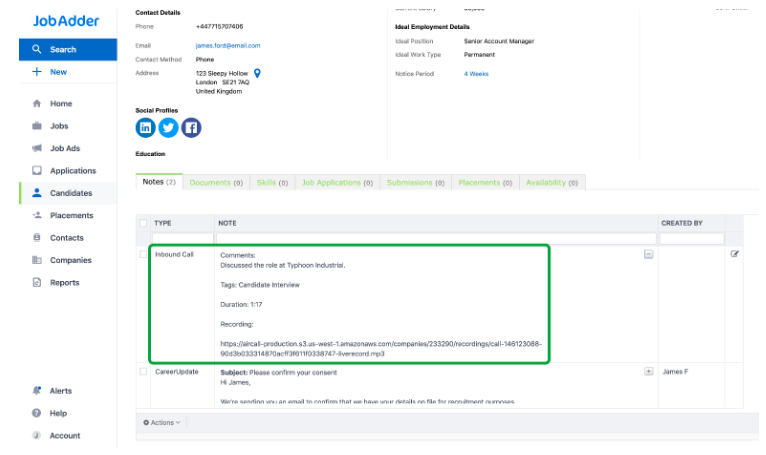Click the Candidates person icon
The image size is (766, 455).
click(37, 193)
